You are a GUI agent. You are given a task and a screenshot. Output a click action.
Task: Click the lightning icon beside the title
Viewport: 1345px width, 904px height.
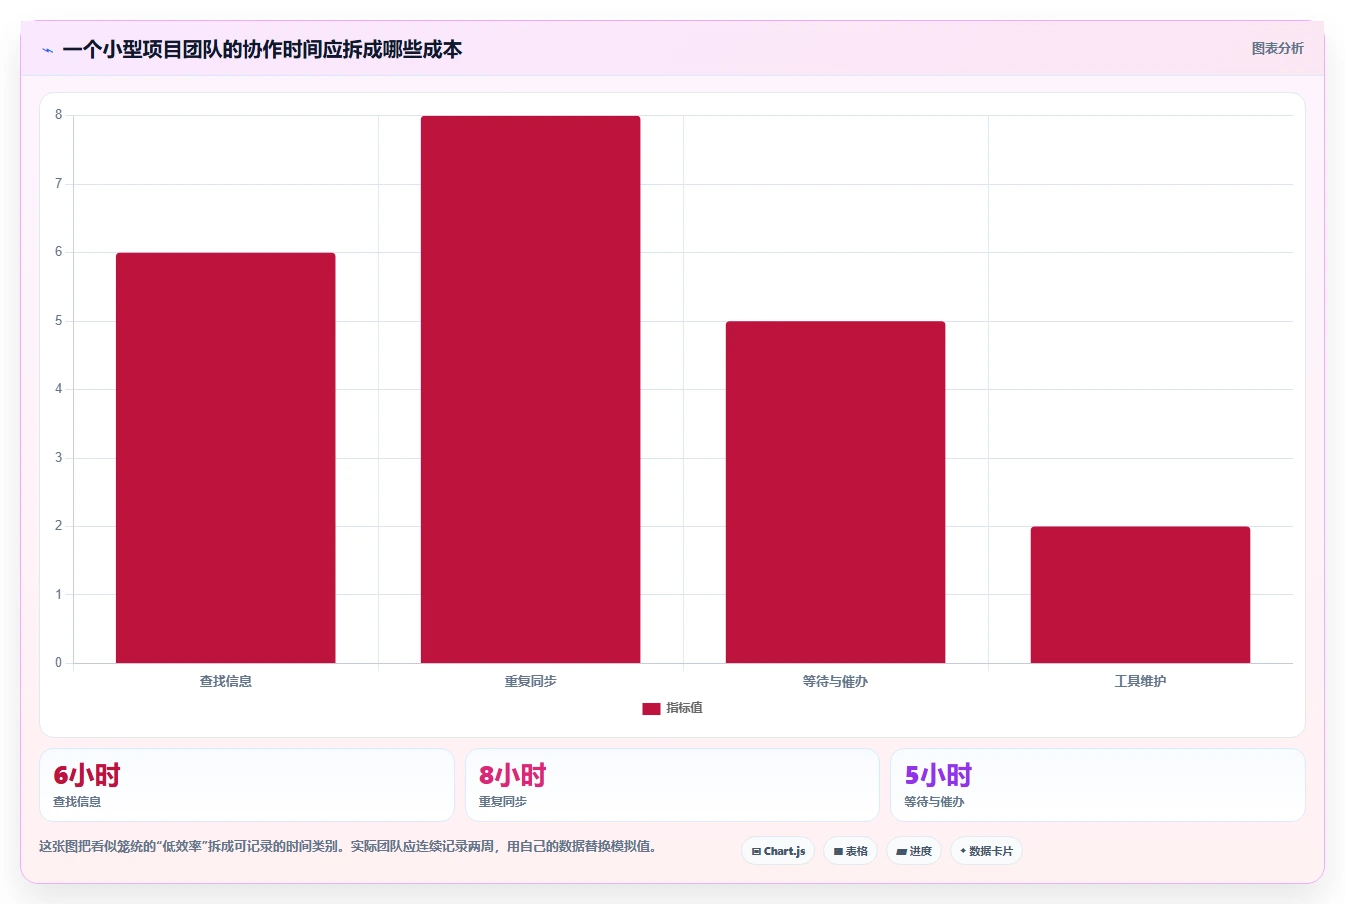click(47, 50)
